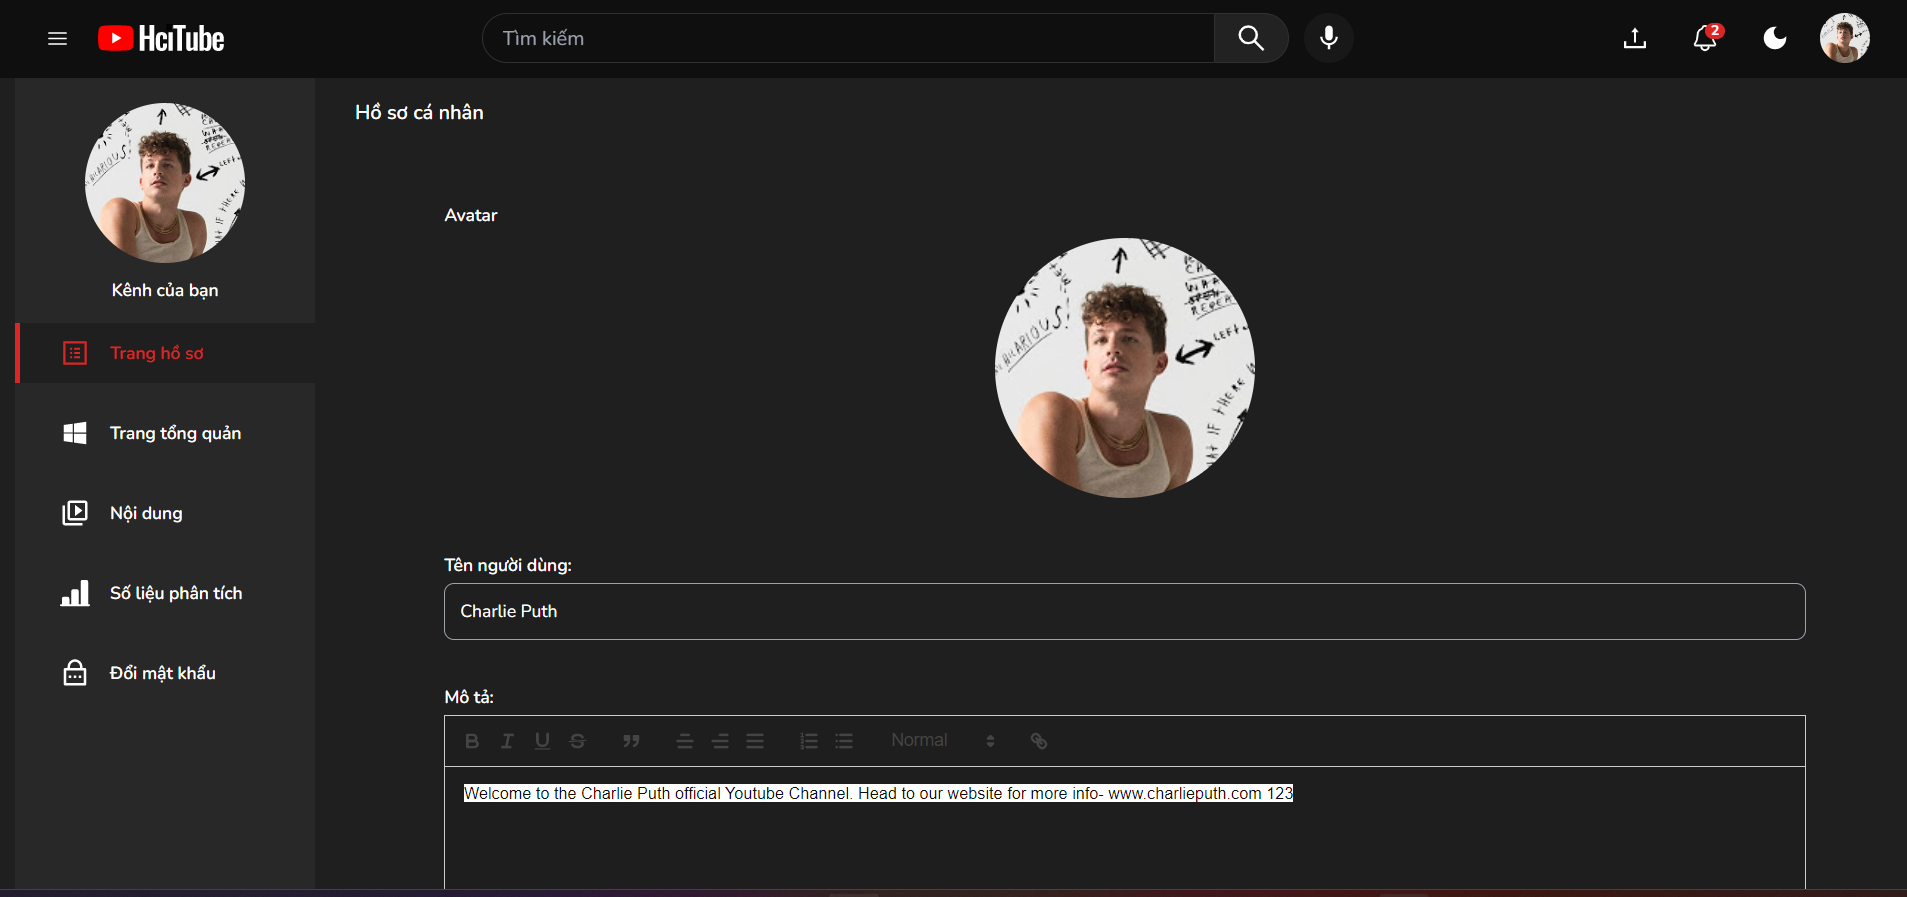Click the Kênh của bạn label
The width and height of the screenshot is (1907, 897).
(165, 290)
